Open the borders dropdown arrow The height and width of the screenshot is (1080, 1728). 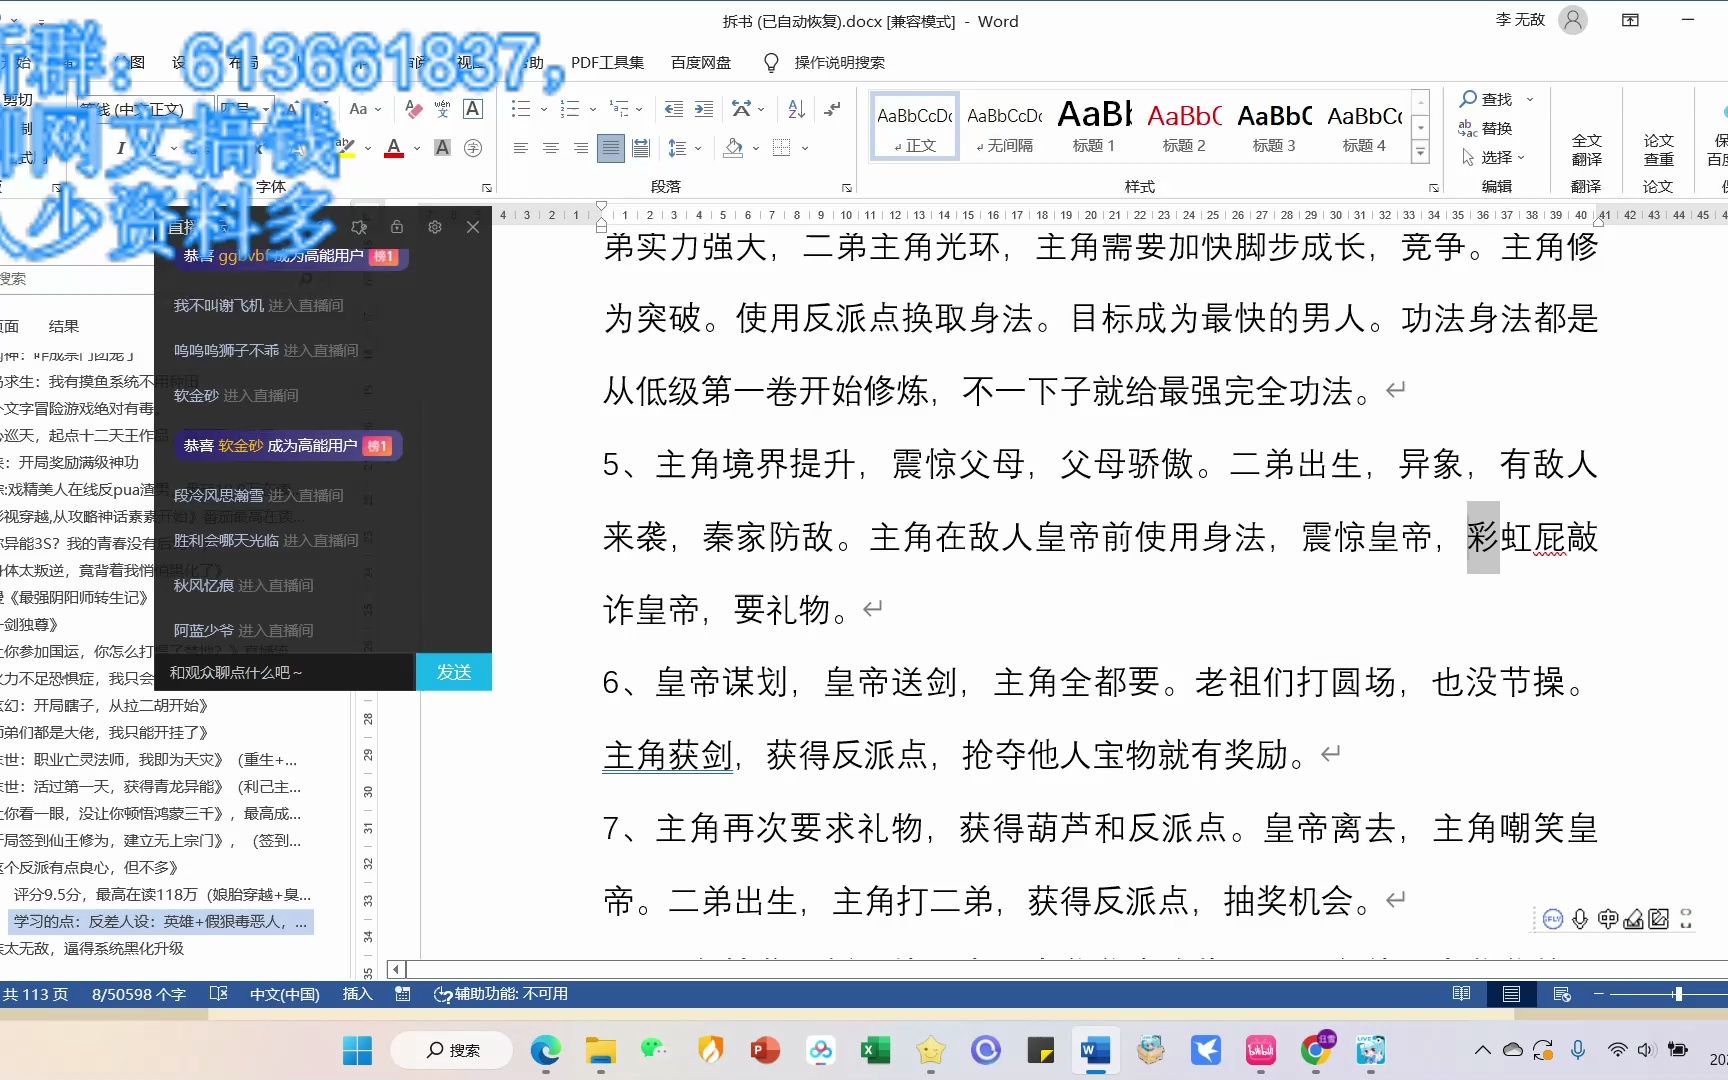tap(804, 148)
